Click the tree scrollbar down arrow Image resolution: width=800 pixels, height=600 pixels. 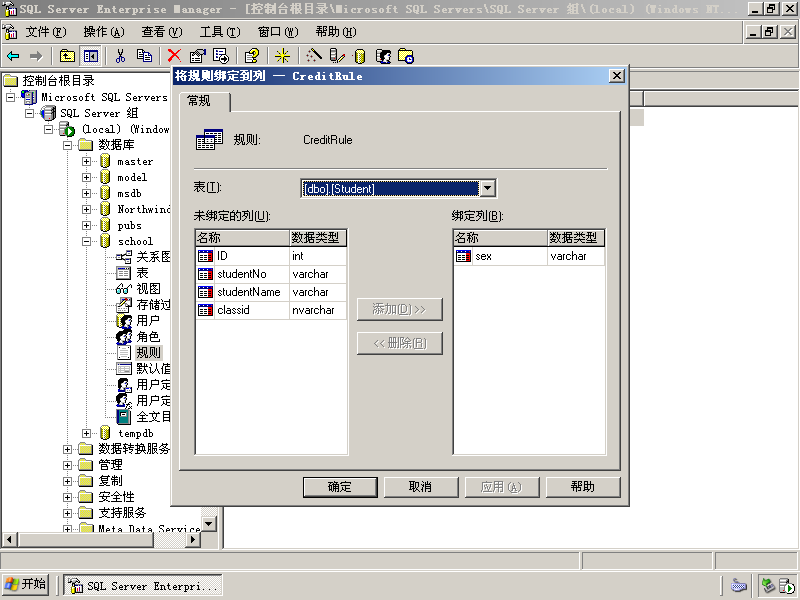209,523
